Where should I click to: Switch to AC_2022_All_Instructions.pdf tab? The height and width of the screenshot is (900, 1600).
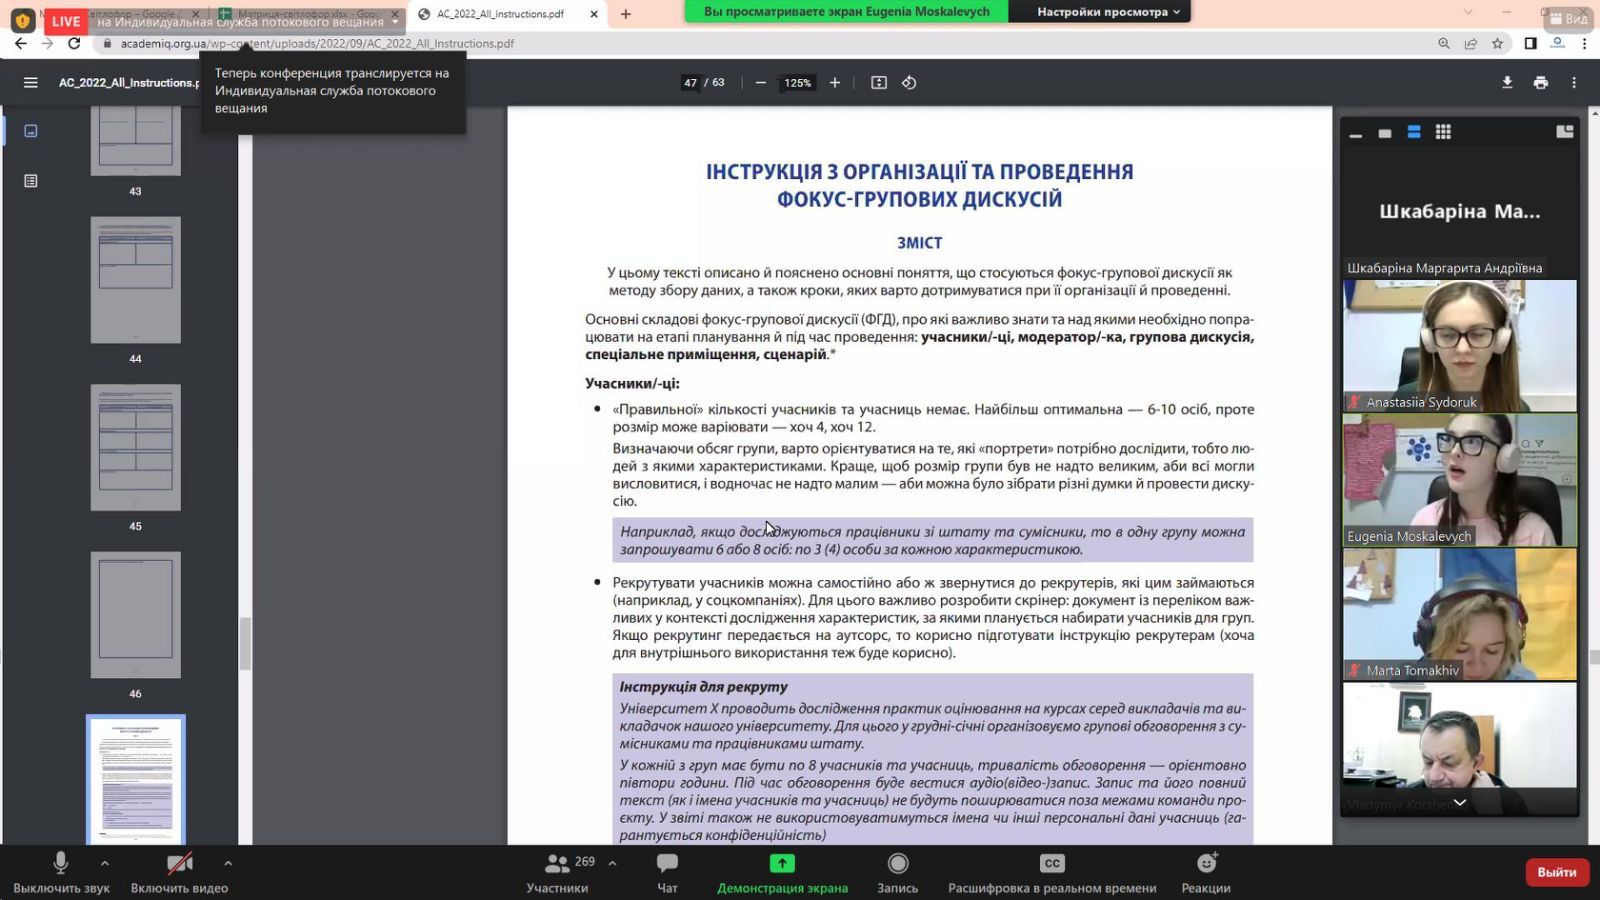coord(500,14)
